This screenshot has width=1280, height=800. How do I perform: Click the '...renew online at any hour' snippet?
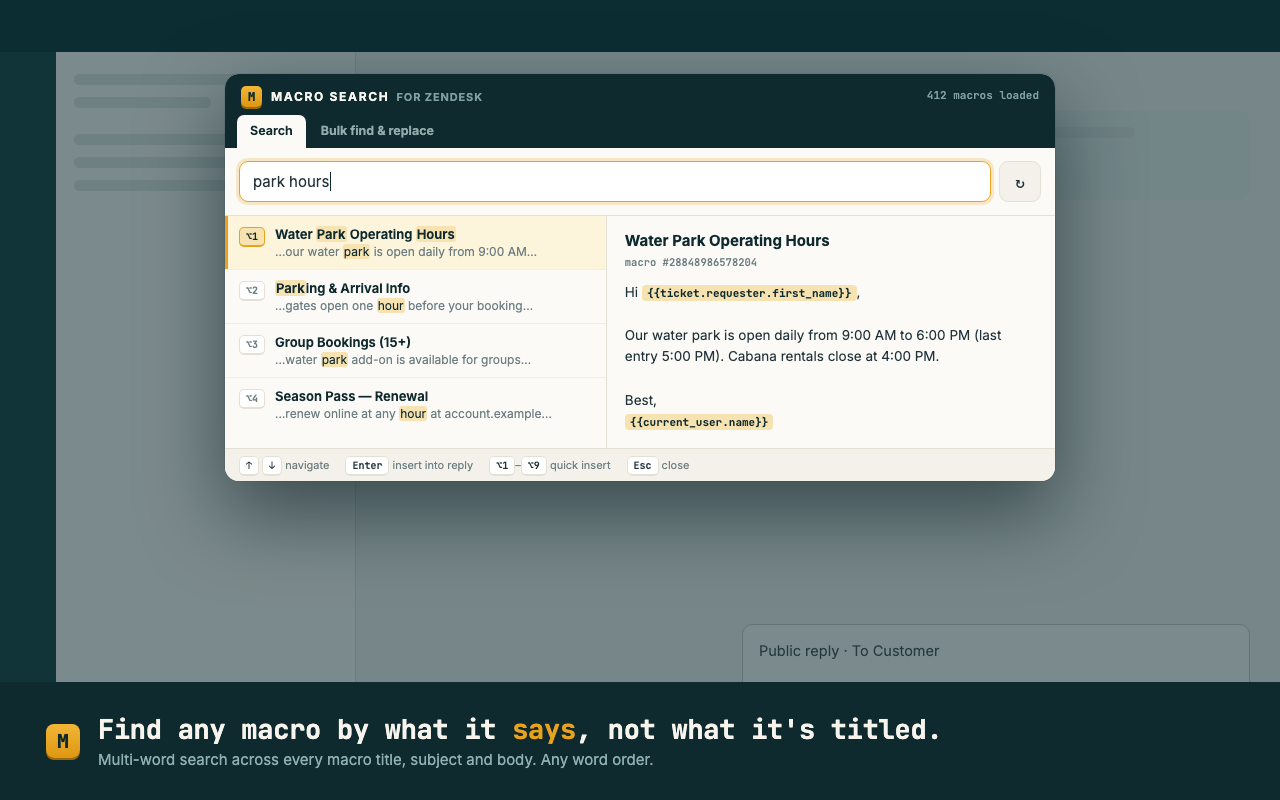pos(413,414)
